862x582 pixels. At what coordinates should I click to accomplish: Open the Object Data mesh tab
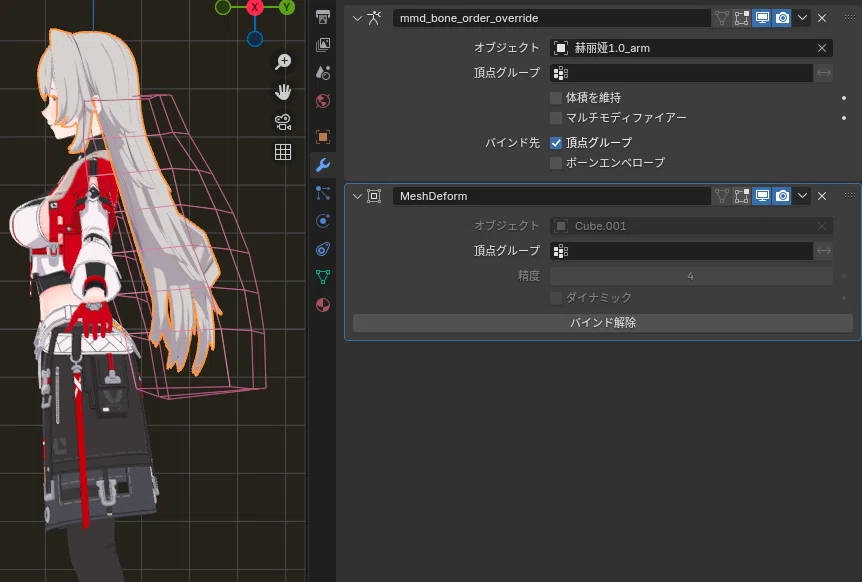click(x=323, y=277)
